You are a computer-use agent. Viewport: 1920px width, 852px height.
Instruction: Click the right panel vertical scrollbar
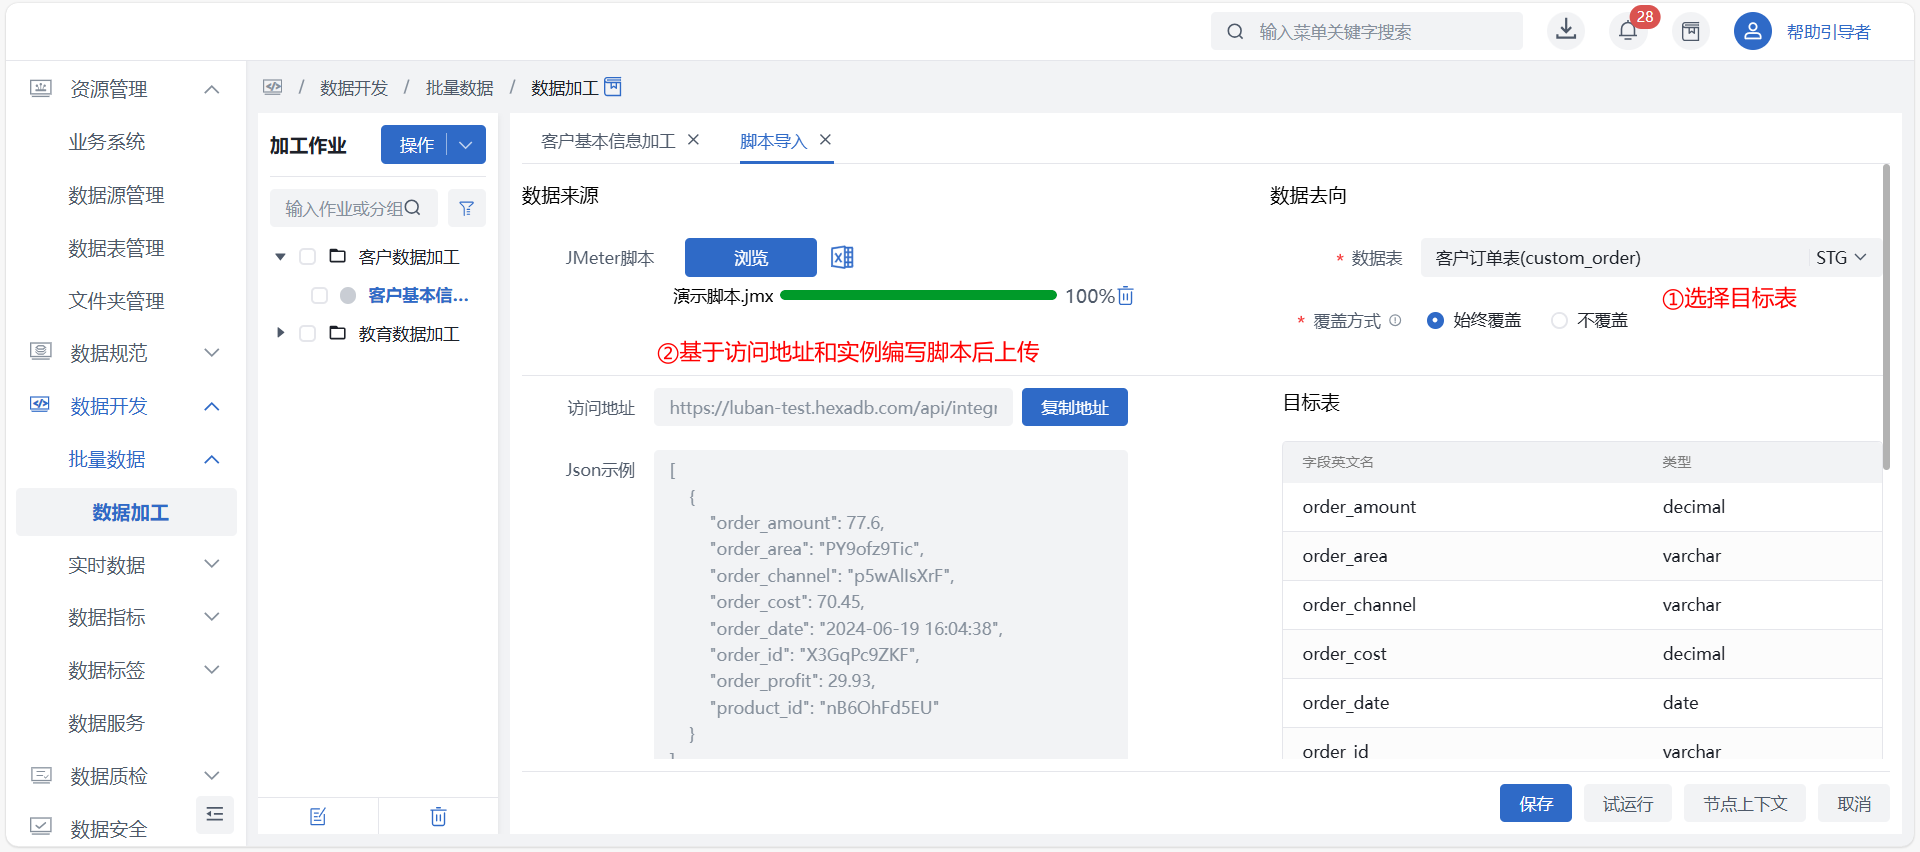tap(1886, 317)
